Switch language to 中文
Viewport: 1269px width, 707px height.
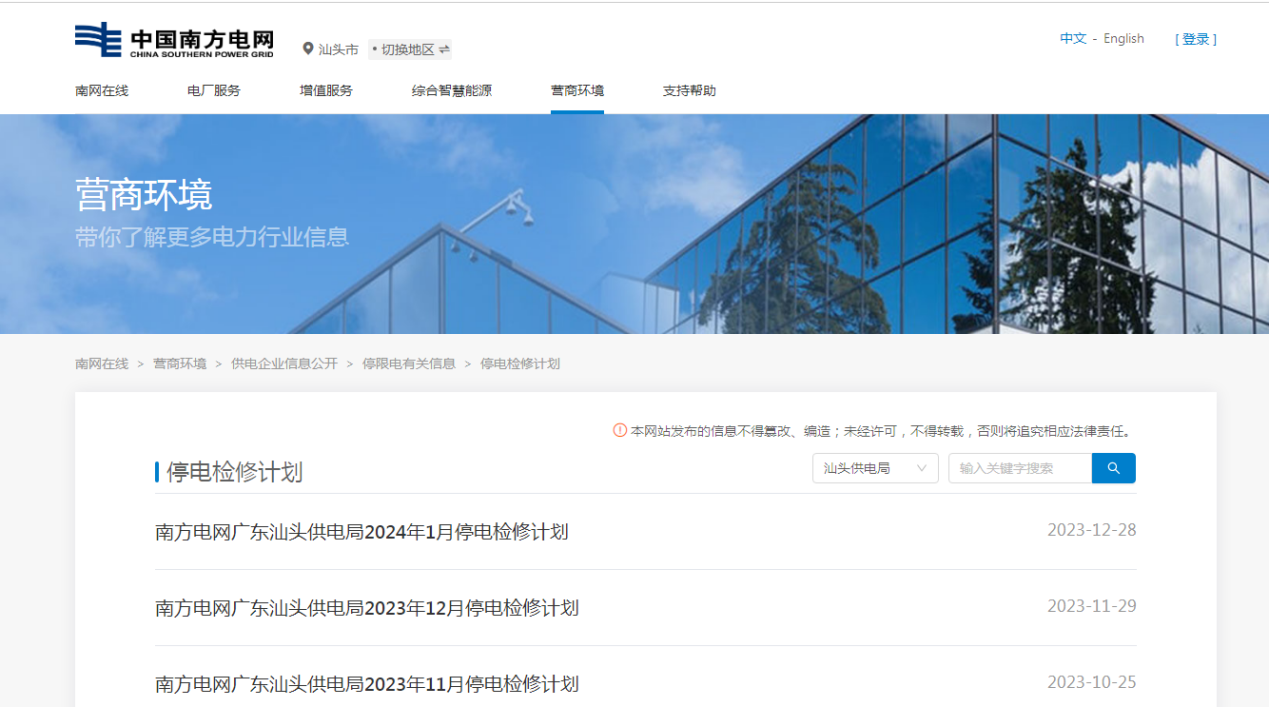1073,38
